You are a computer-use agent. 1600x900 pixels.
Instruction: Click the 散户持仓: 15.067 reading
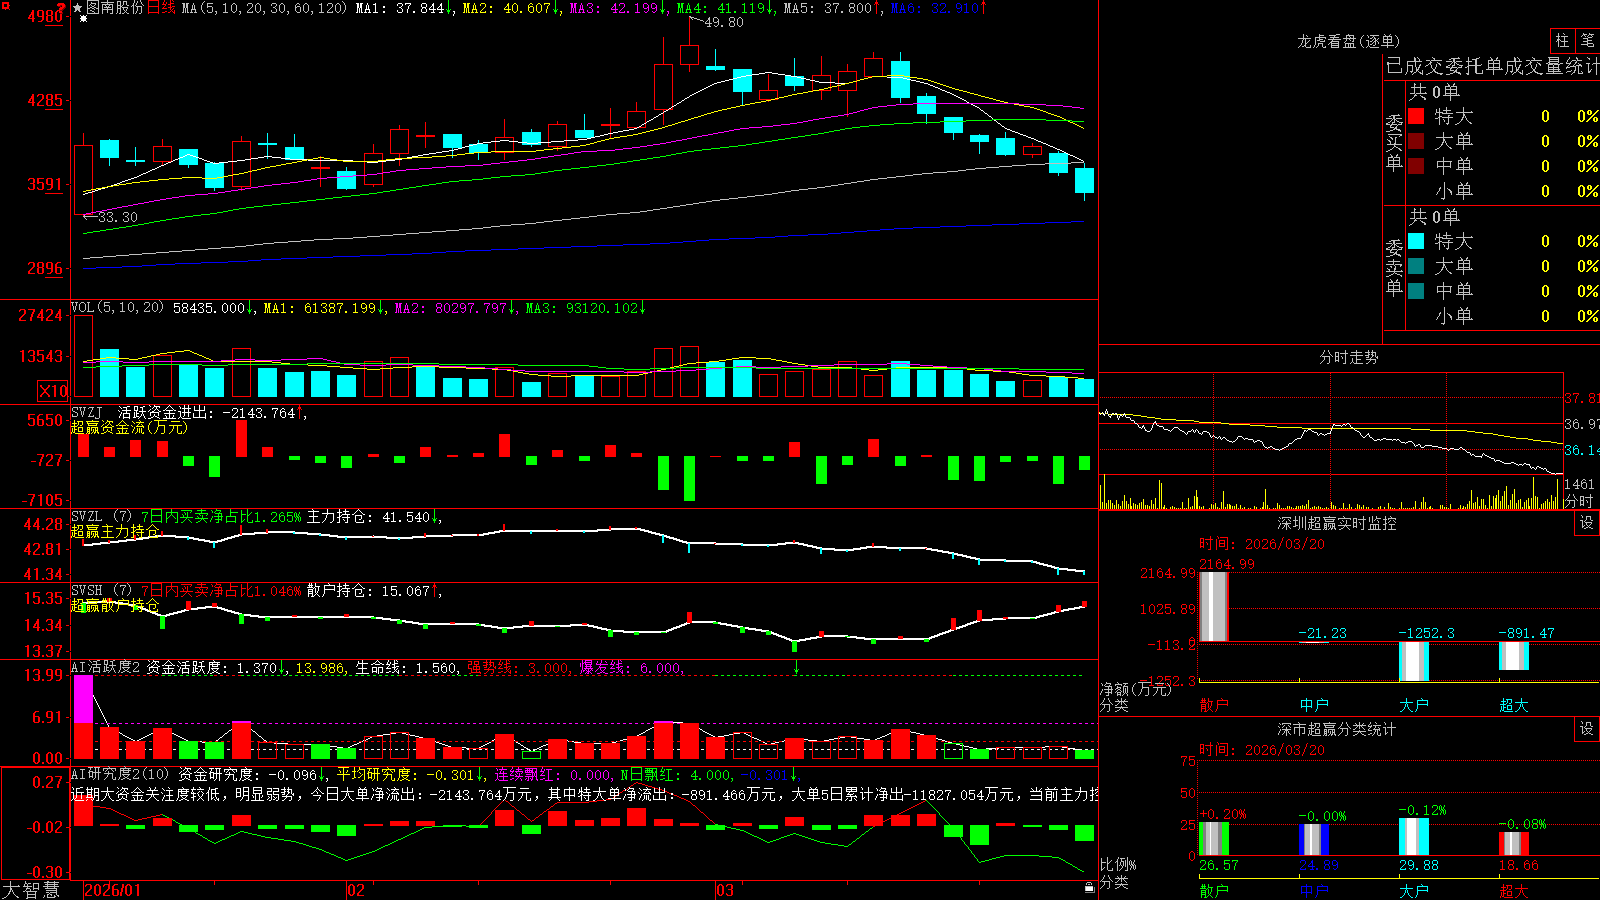369,591
